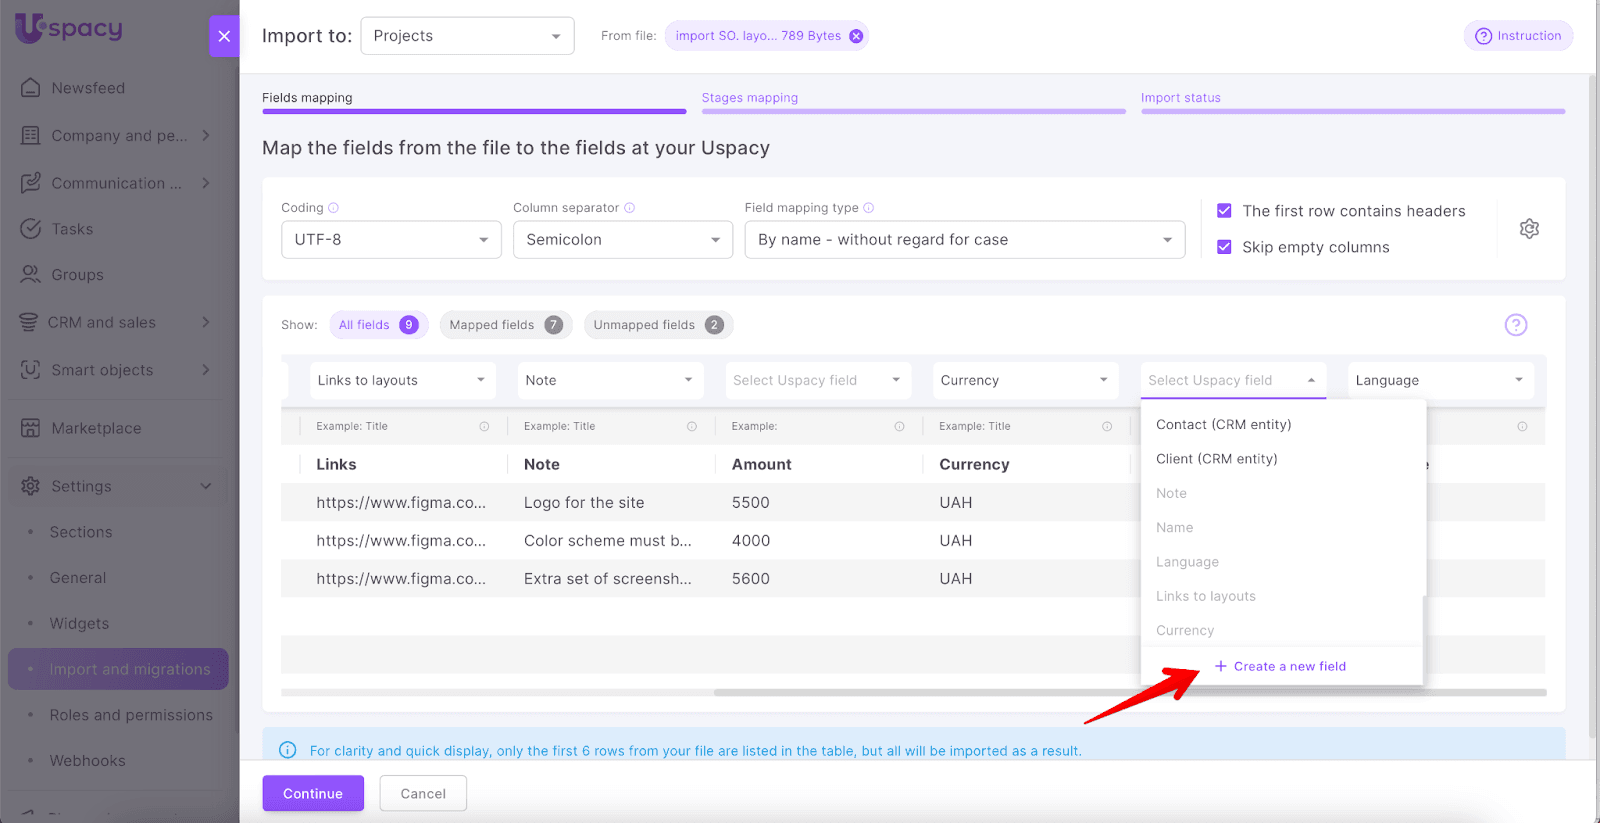Image resolution: width=1600 pixels, height=823 pixels.
Task: Toggle Skip empty columns checkbox
Action: pyautogui.click(x=1224, y=247)
